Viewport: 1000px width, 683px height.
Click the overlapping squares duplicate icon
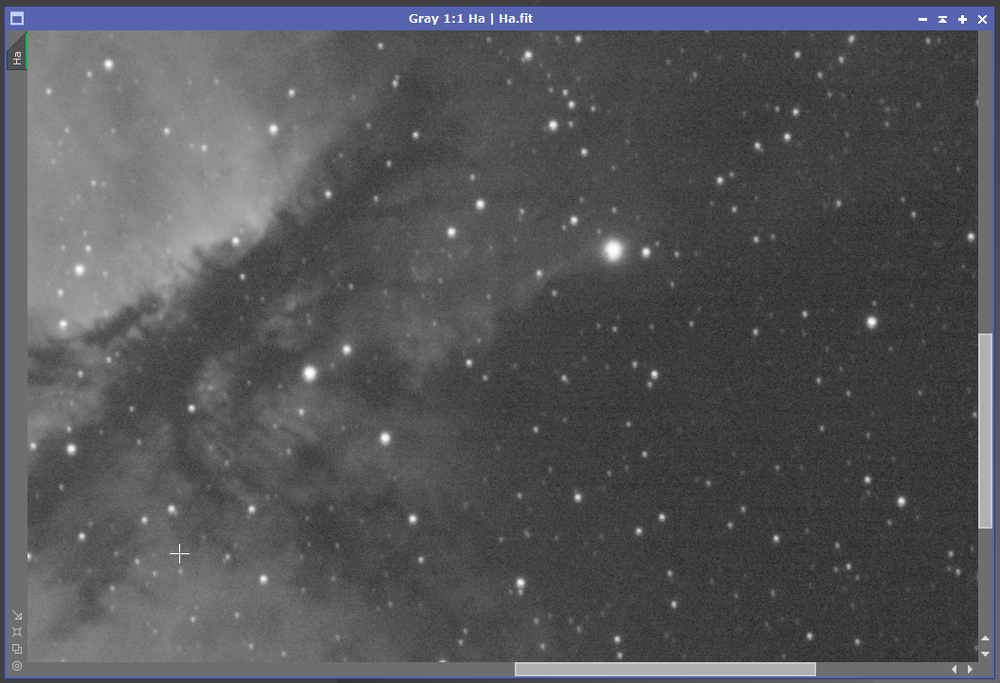point(17,649)
